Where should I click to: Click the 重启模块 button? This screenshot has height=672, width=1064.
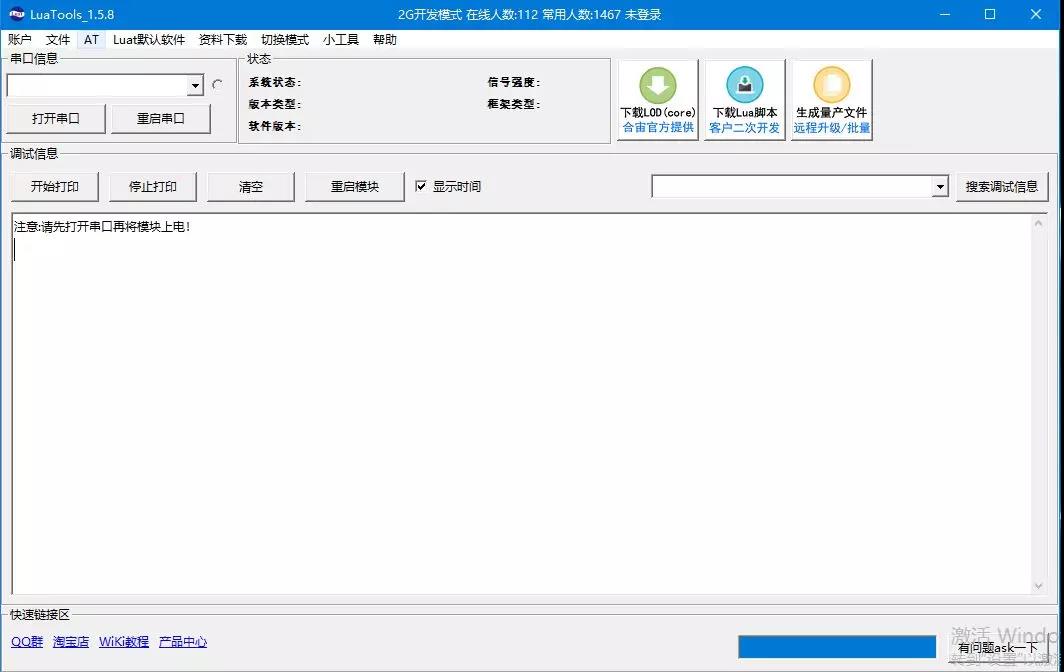(355, 187)
